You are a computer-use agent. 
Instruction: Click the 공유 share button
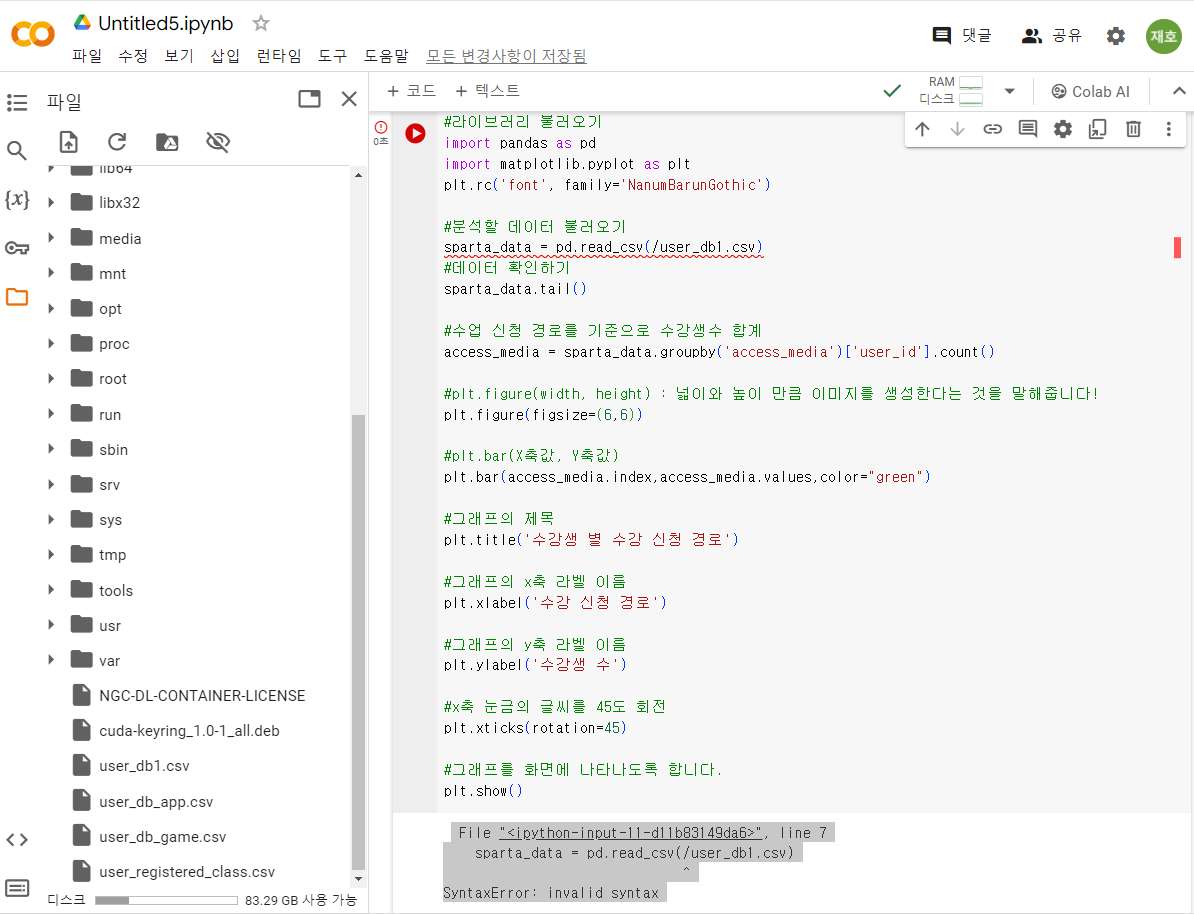tap(1052, 35)
